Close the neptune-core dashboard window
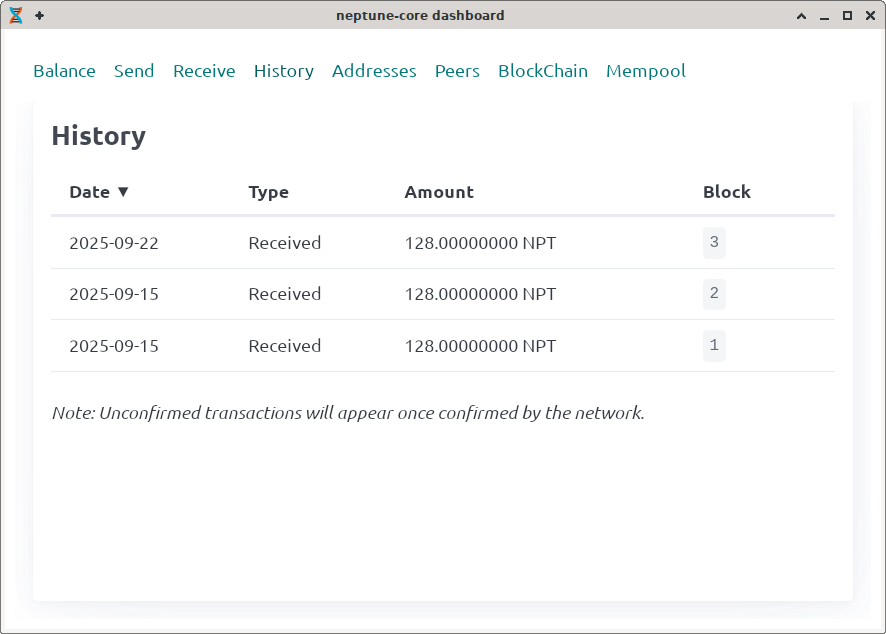This screenshot has height=634, width=886. click(870, 16)
